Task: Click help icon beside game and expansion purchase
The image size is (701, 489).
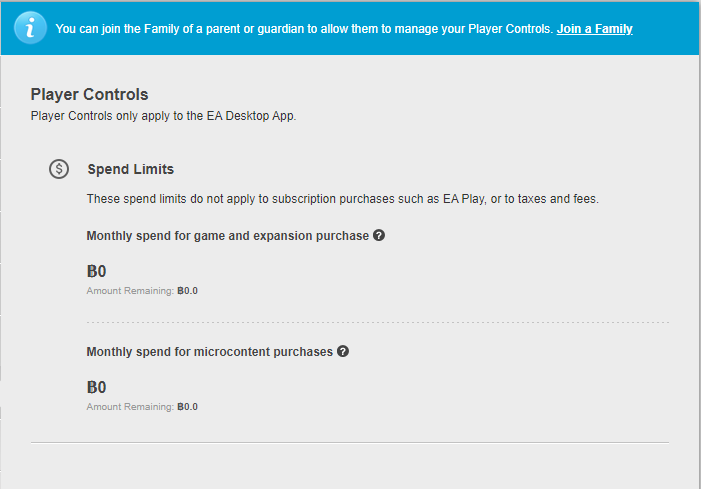Action: 379,236
